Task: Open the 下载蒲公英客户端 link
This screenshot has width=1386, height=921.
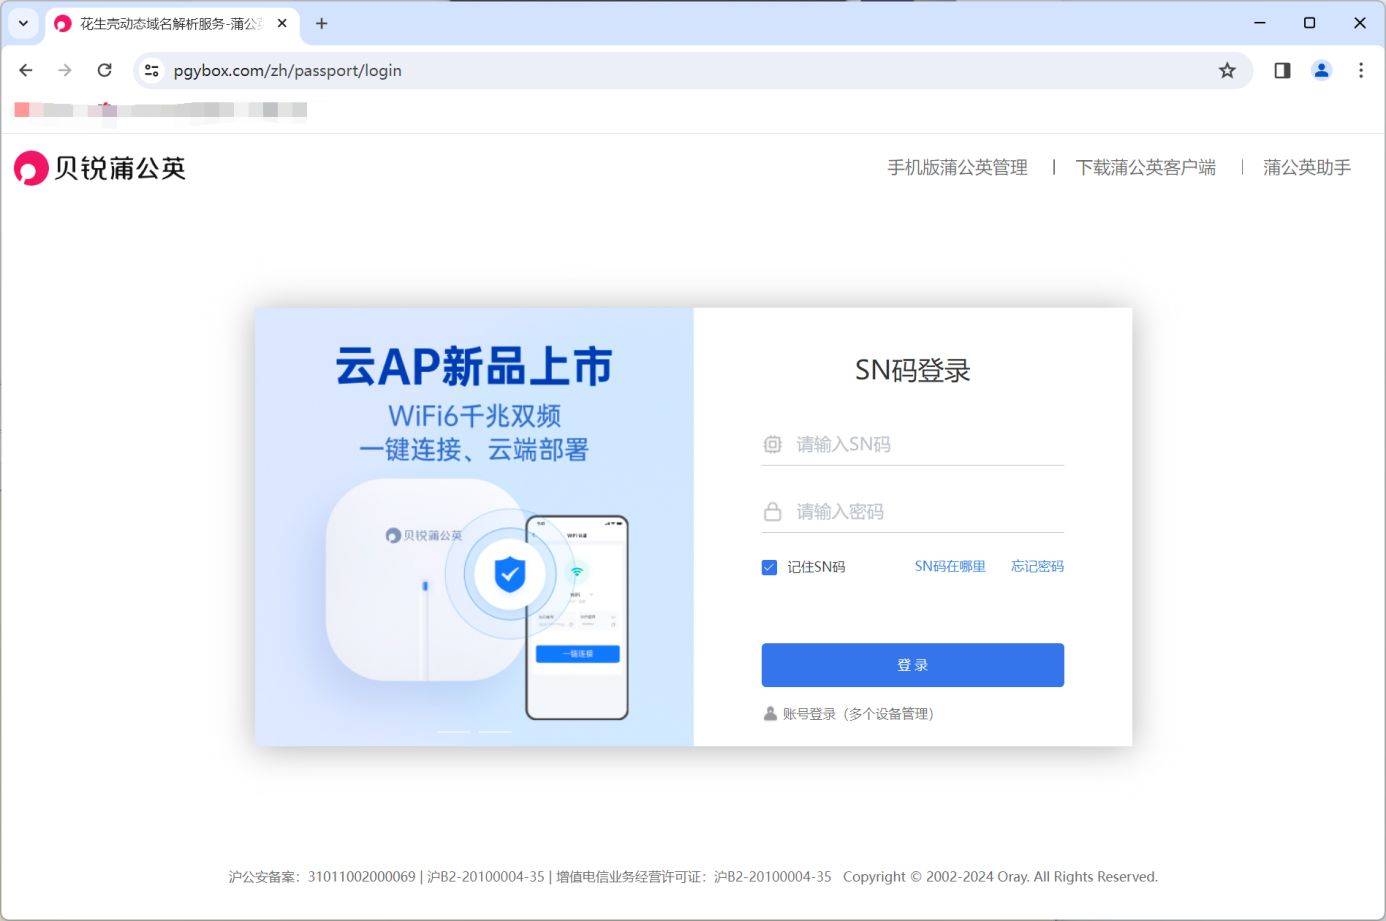Action: coord(1145,168)
